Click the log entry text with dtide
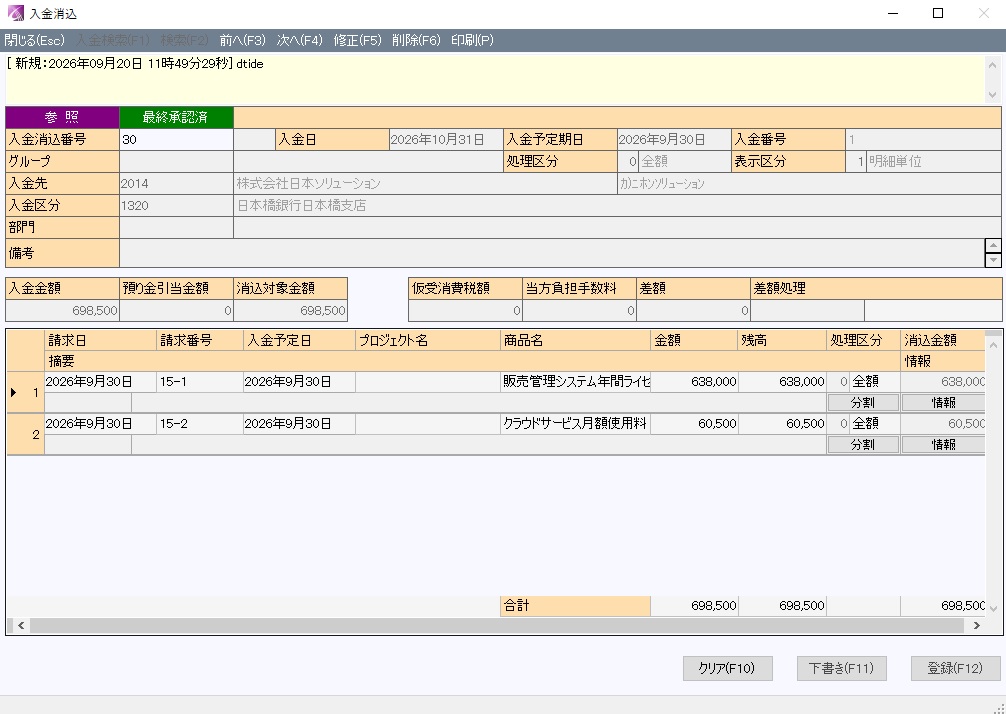The height and width of the screenshot is (714, 1006). 136,64
